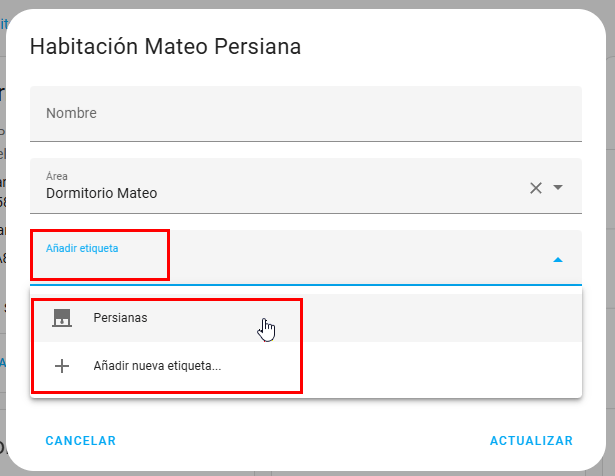This screenshot has width=615, height=476.
Task: Focus the Nombre text field
Action: click(306, 114)
